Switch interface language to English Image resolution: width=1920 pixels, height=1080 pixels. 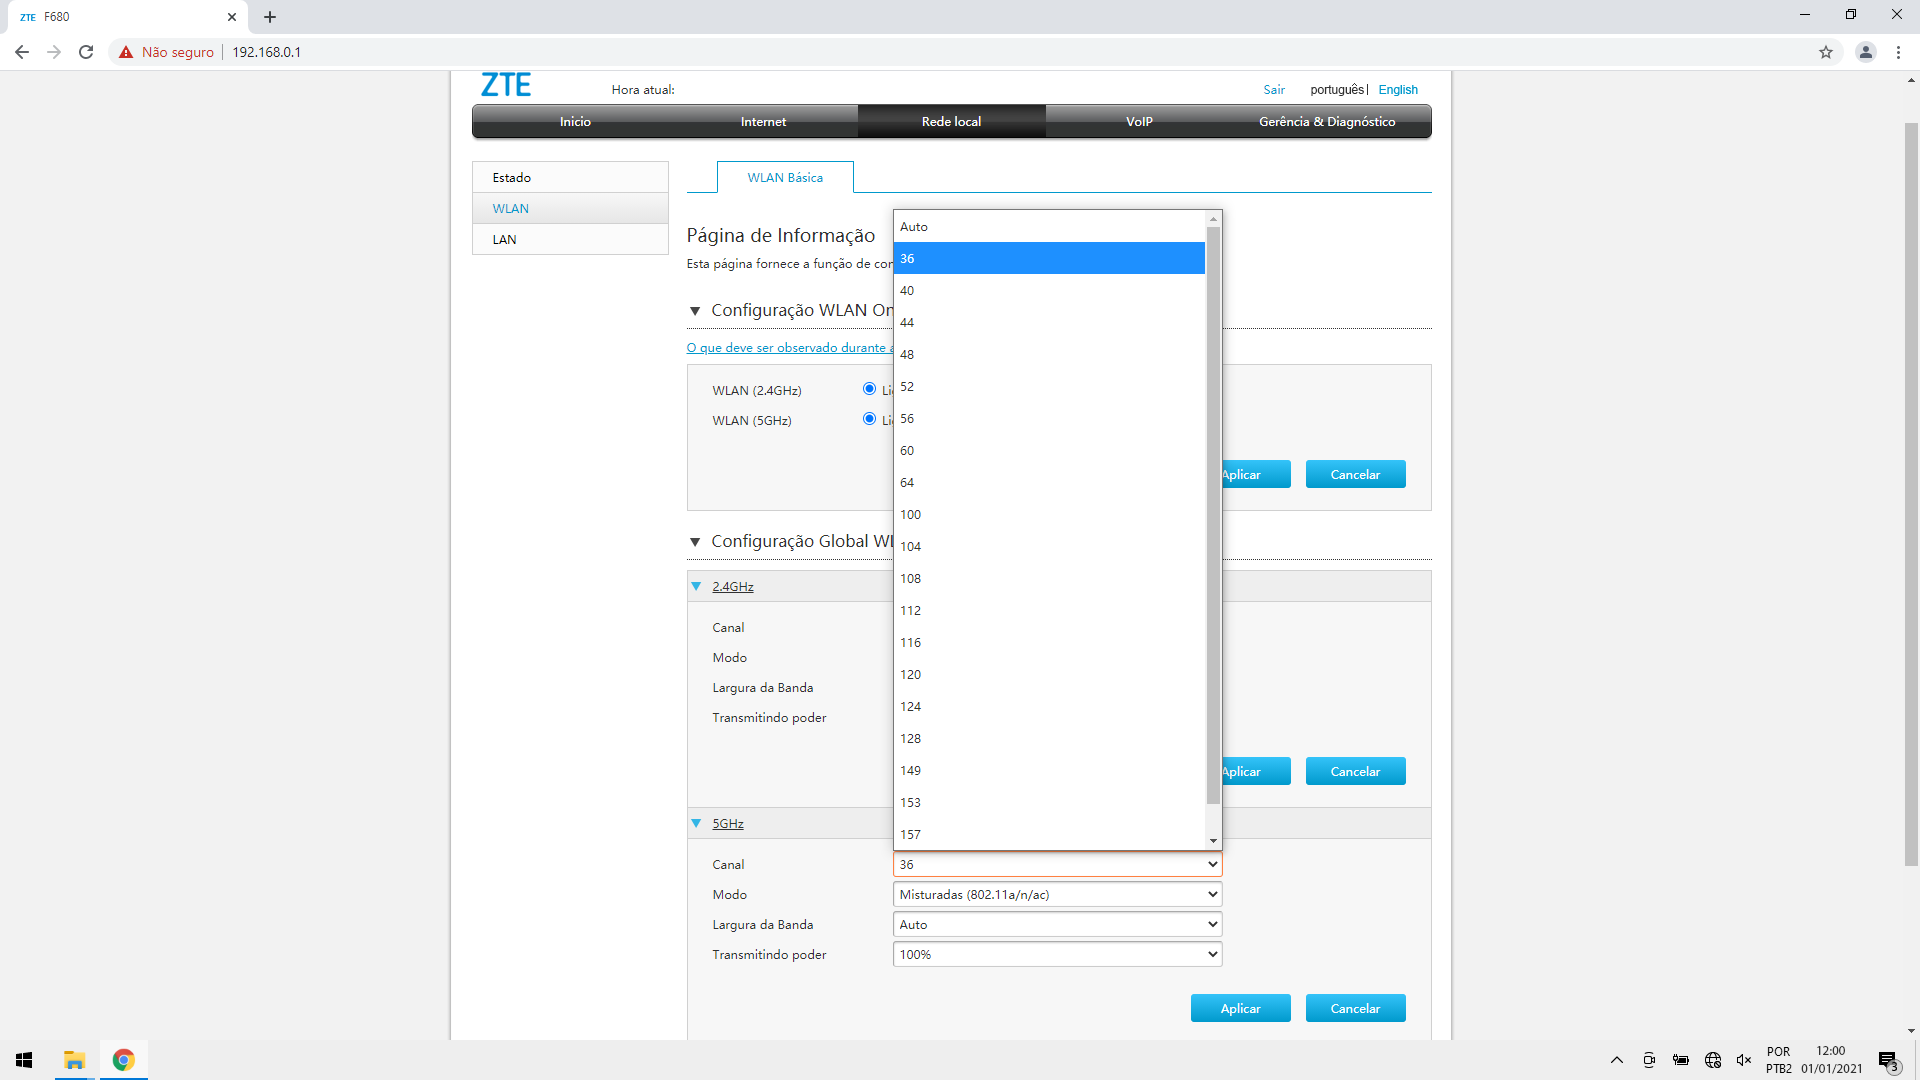point(1397,89)
